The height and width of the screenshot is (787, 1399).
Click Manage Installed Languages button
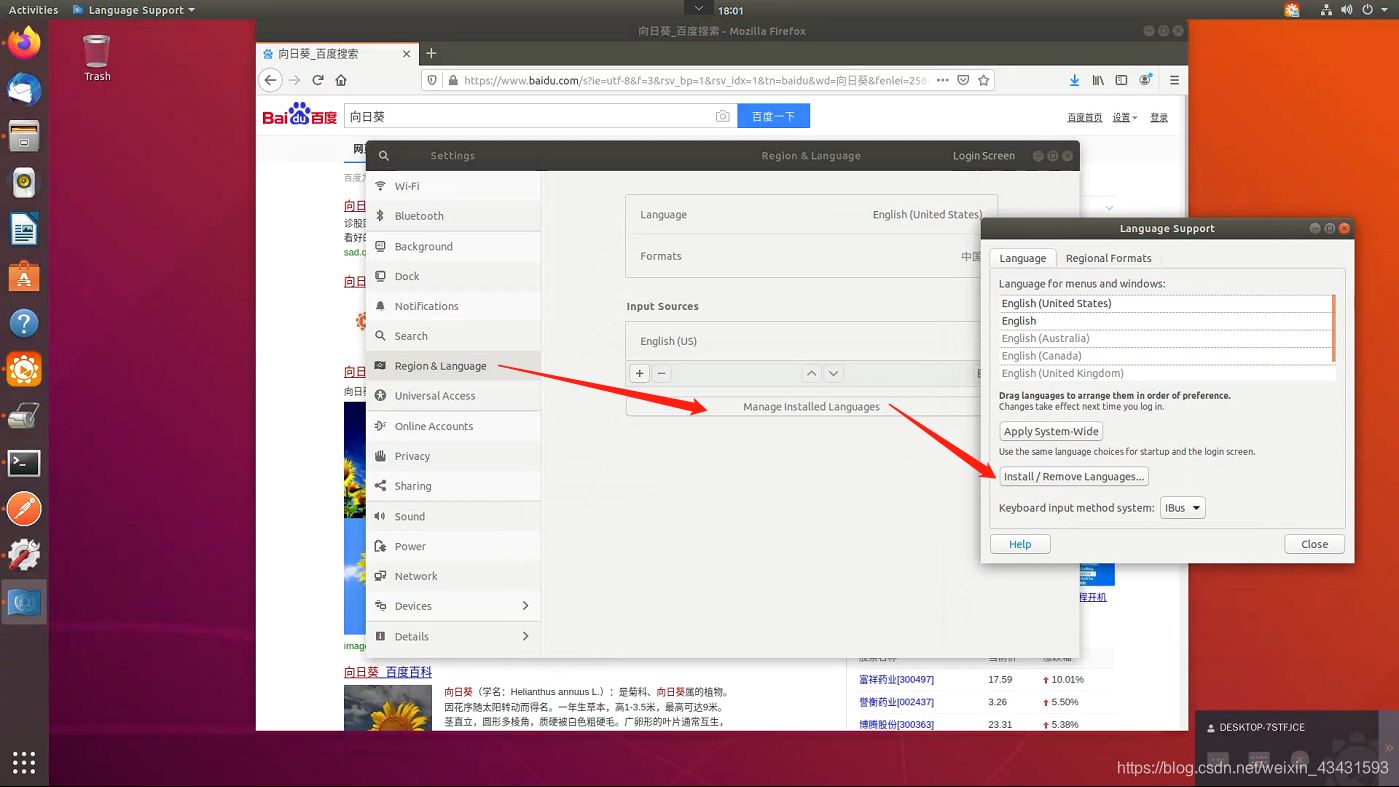(810, 407)
